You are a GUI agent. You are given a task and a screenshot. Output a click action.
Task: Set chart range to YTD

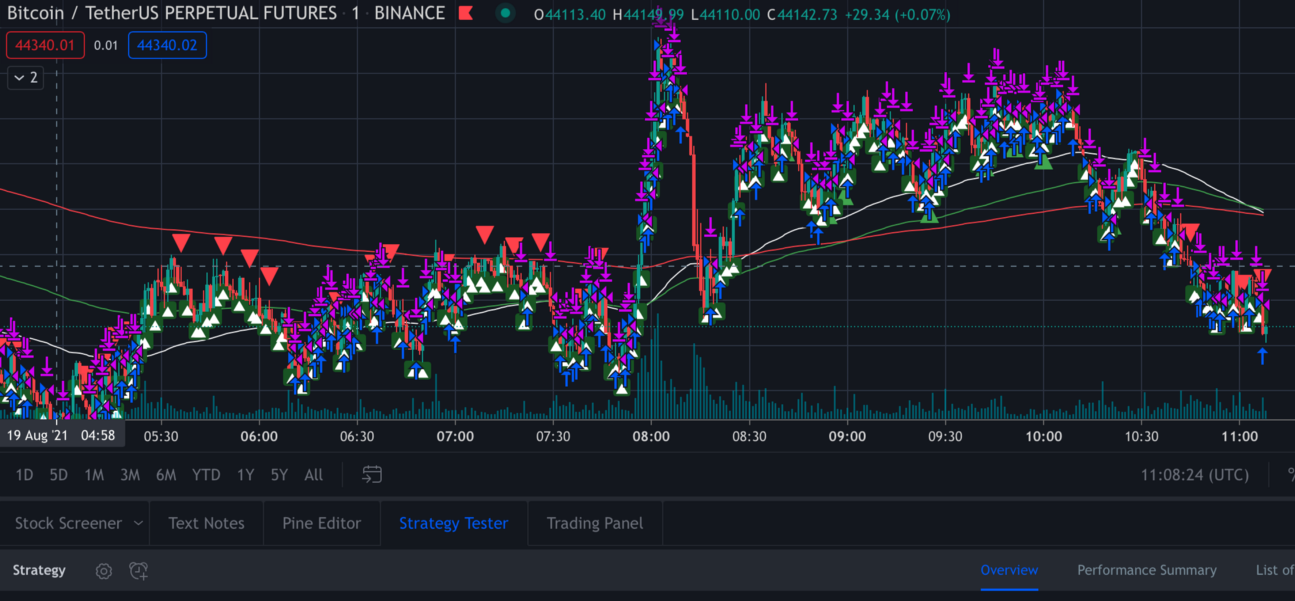206,475
